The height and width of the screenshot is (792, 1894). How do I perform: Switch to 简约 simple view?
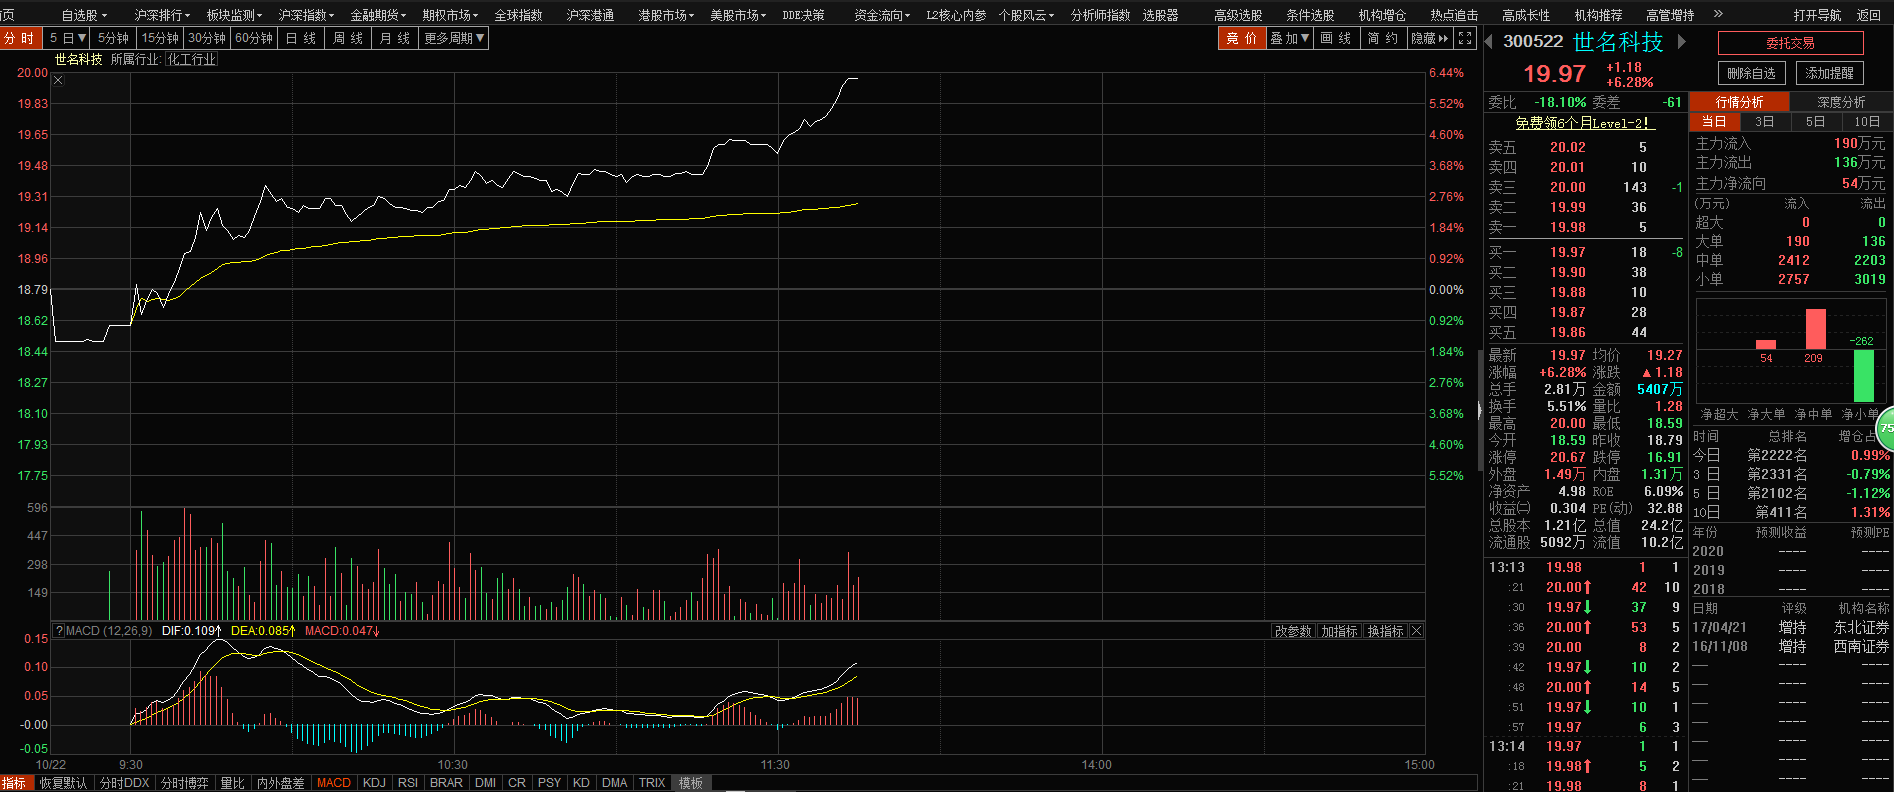[1382, 38]
